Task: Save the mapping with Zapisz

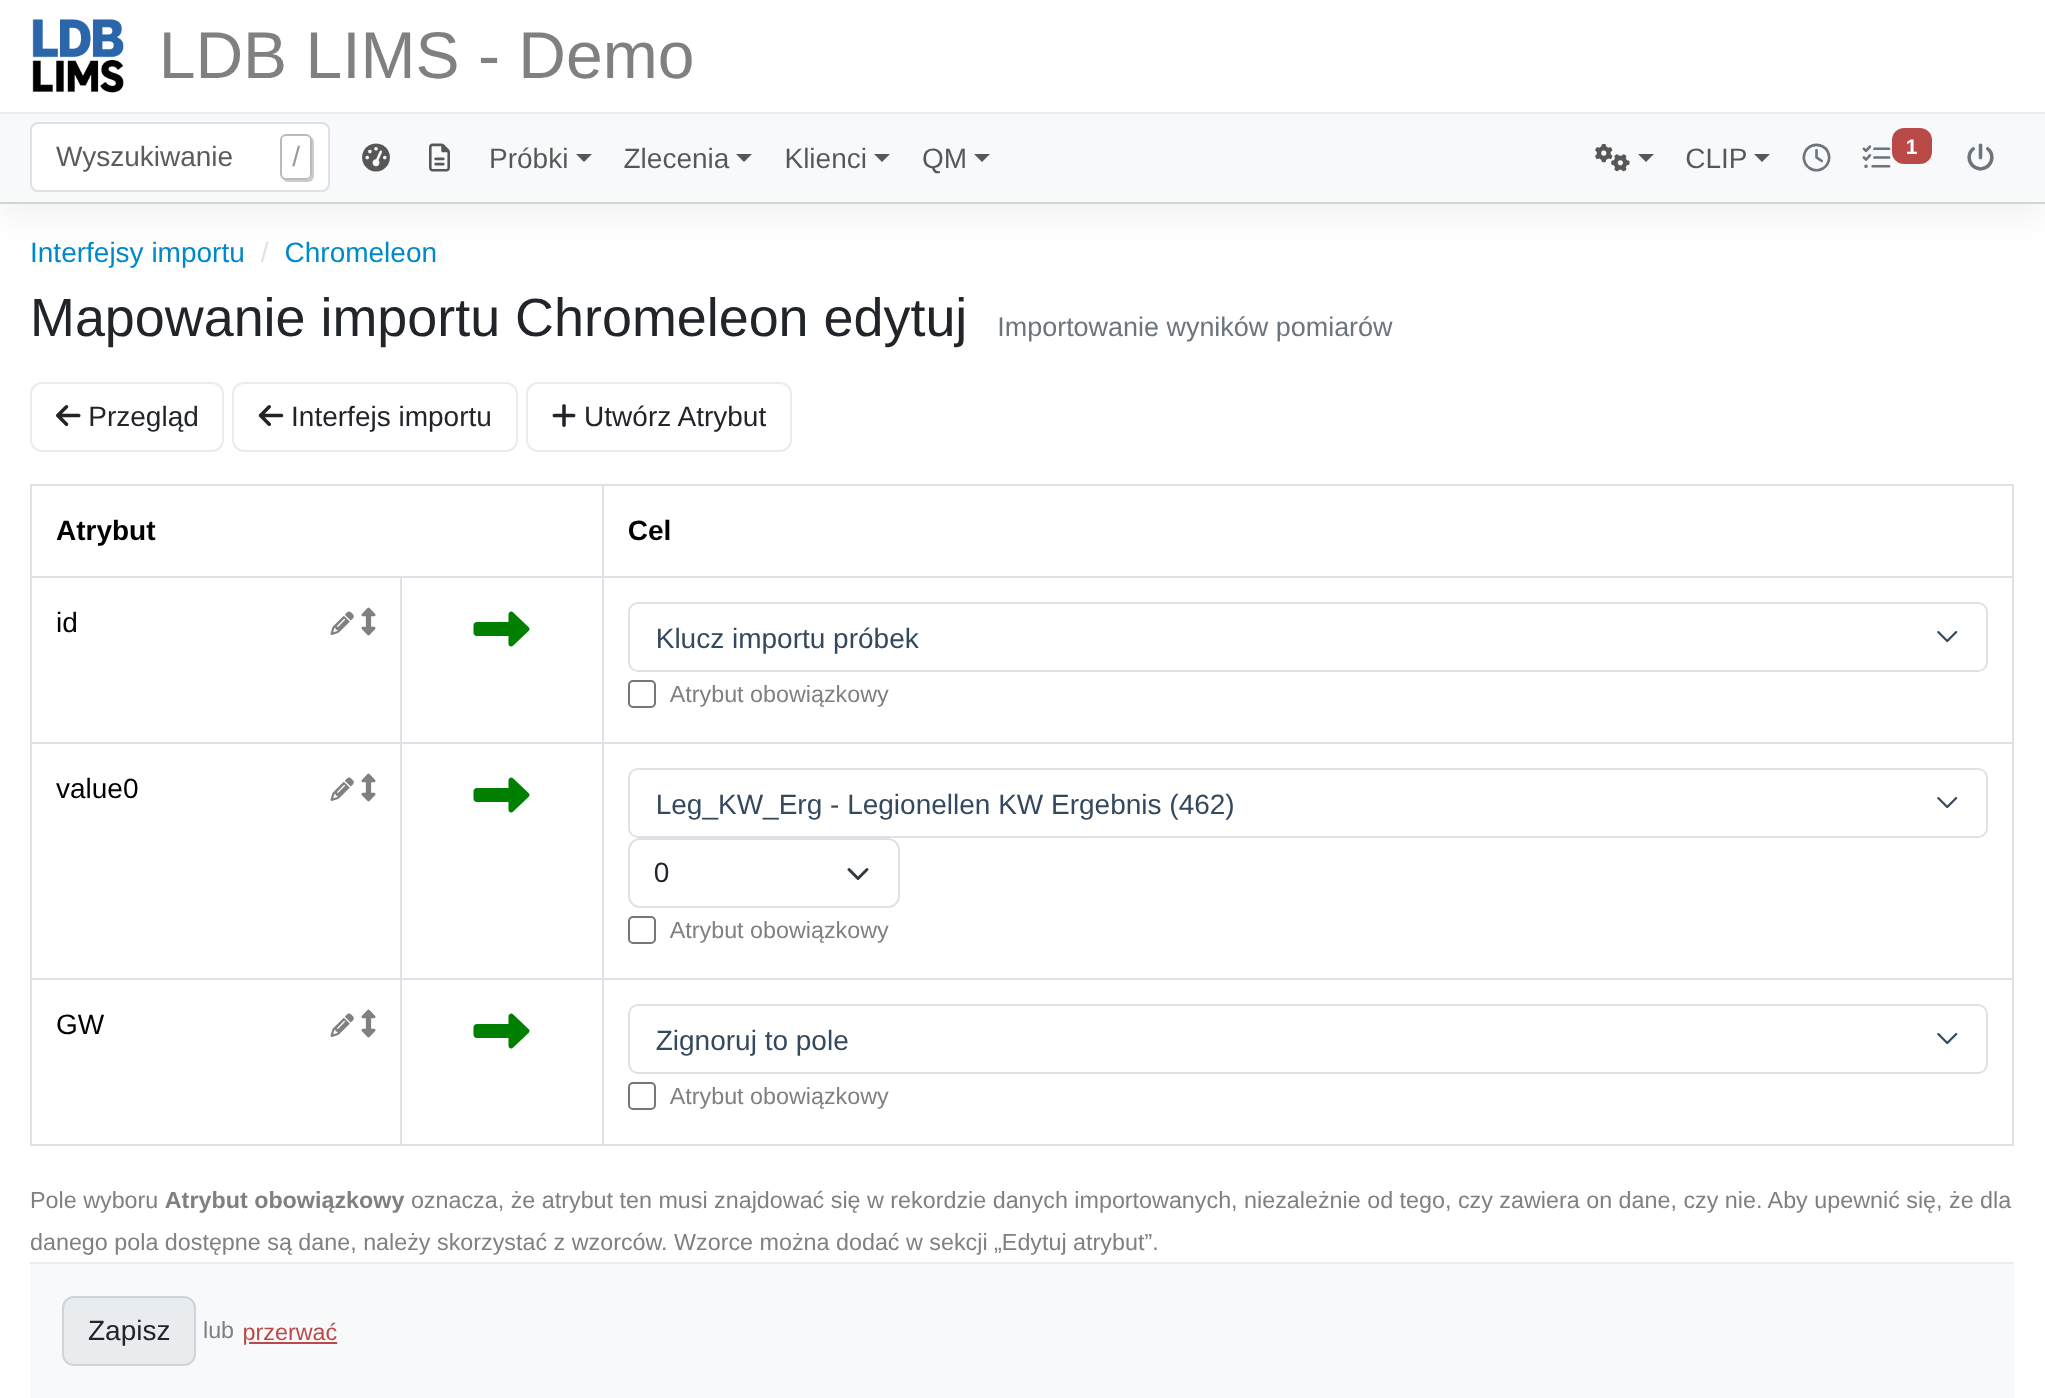Action: [129, 1331]
